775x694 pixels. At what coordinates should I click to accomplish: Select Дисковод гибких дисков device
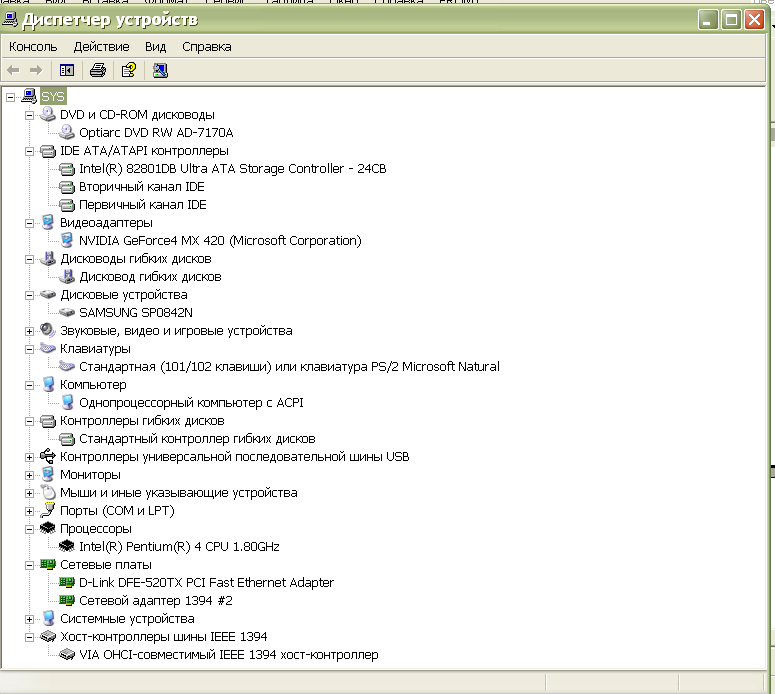(150, 276)
